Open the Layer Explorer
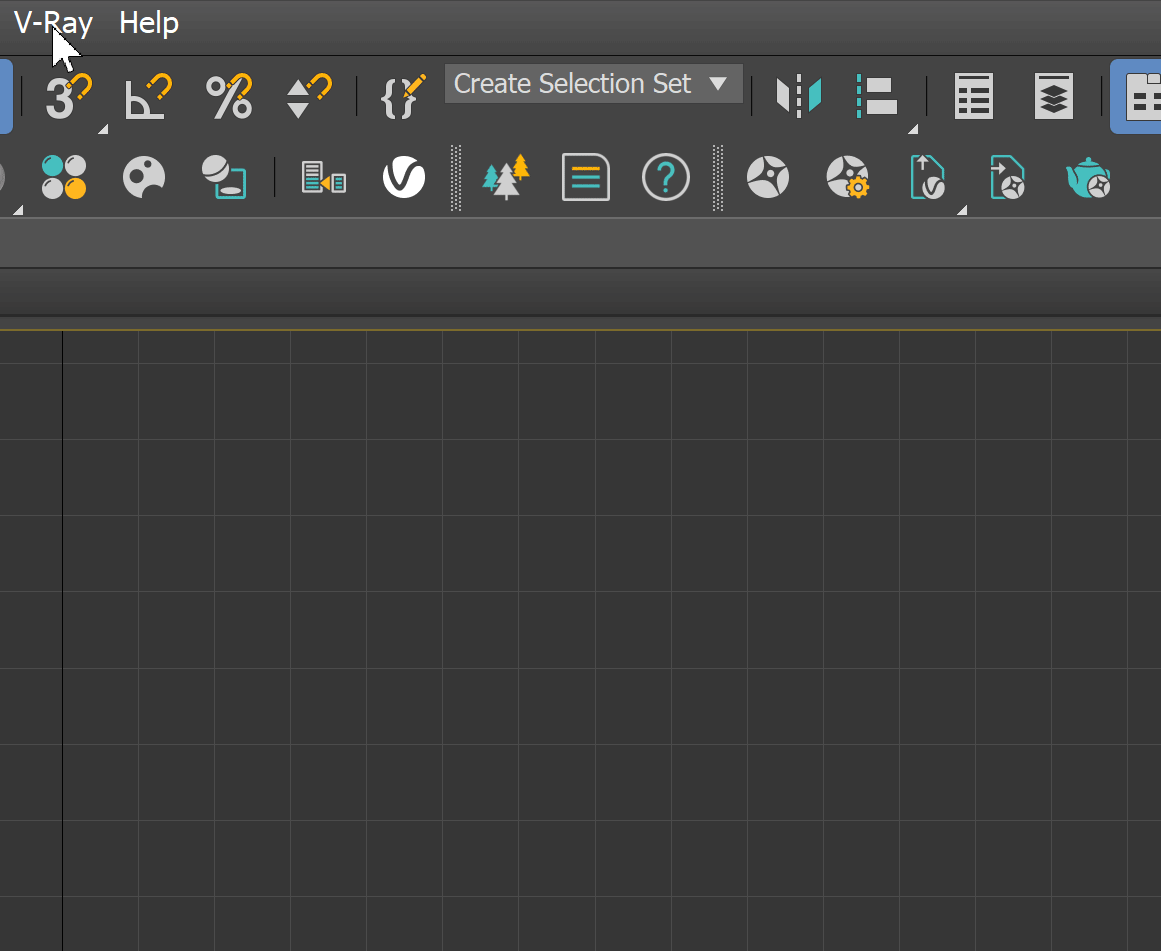The width and height of the screenshot is (1161, 951). (x=1053, y=96)
